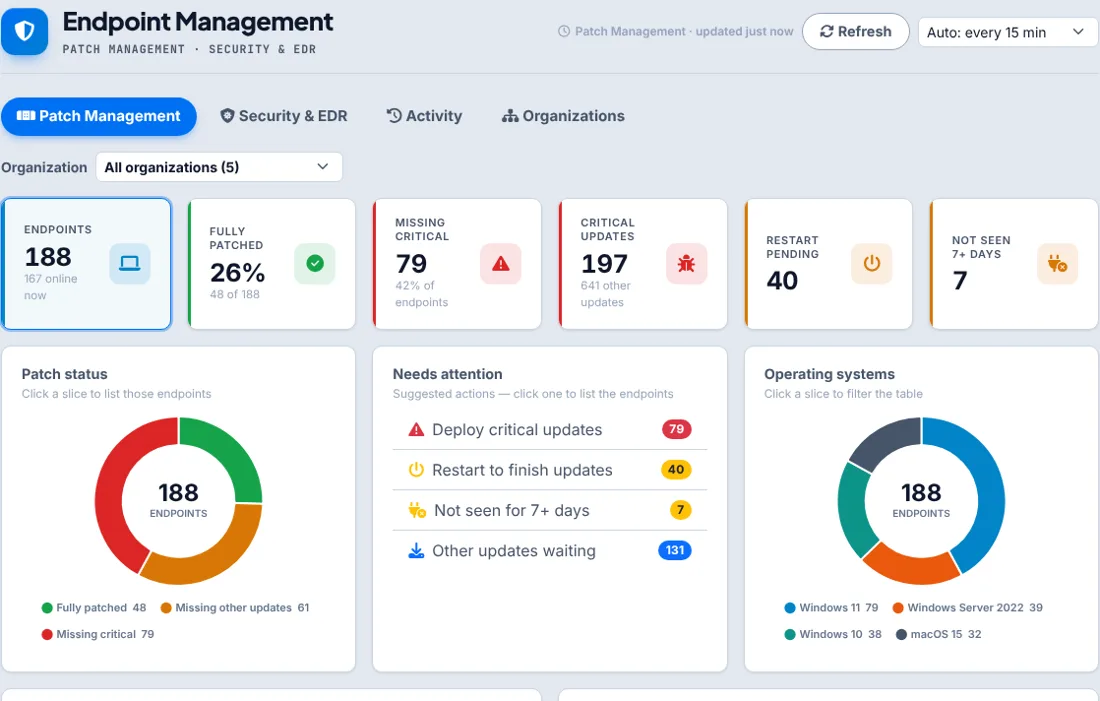Viewport: 1100px width, 701px height.
Task: Click the "42% of endpoints" text
Action: (x=422, y=294)
